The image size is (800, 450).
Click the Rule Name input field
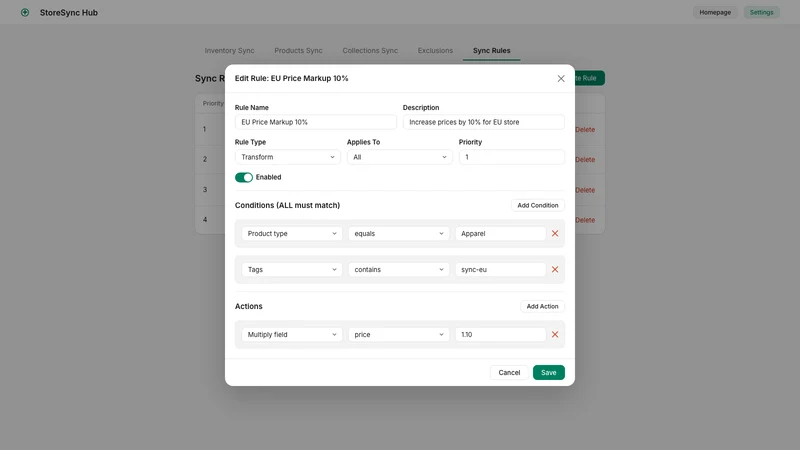(316, 122)
